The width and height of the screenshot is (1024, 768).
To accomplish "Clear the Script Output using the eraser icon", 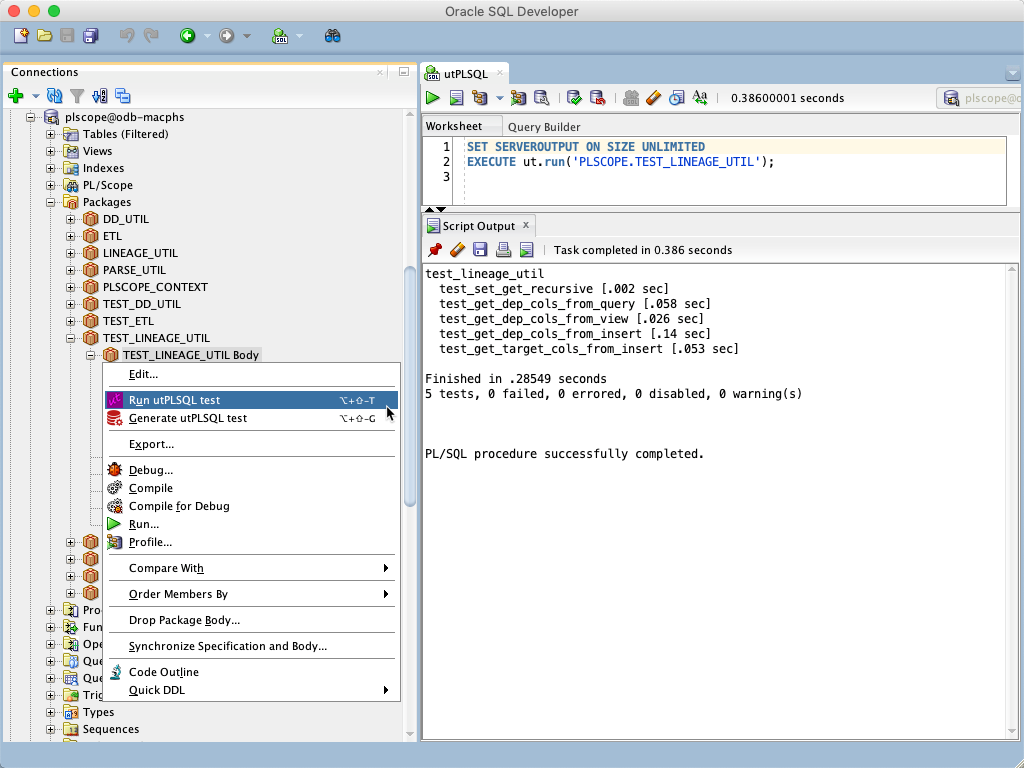I will click(x=457, y=249).
